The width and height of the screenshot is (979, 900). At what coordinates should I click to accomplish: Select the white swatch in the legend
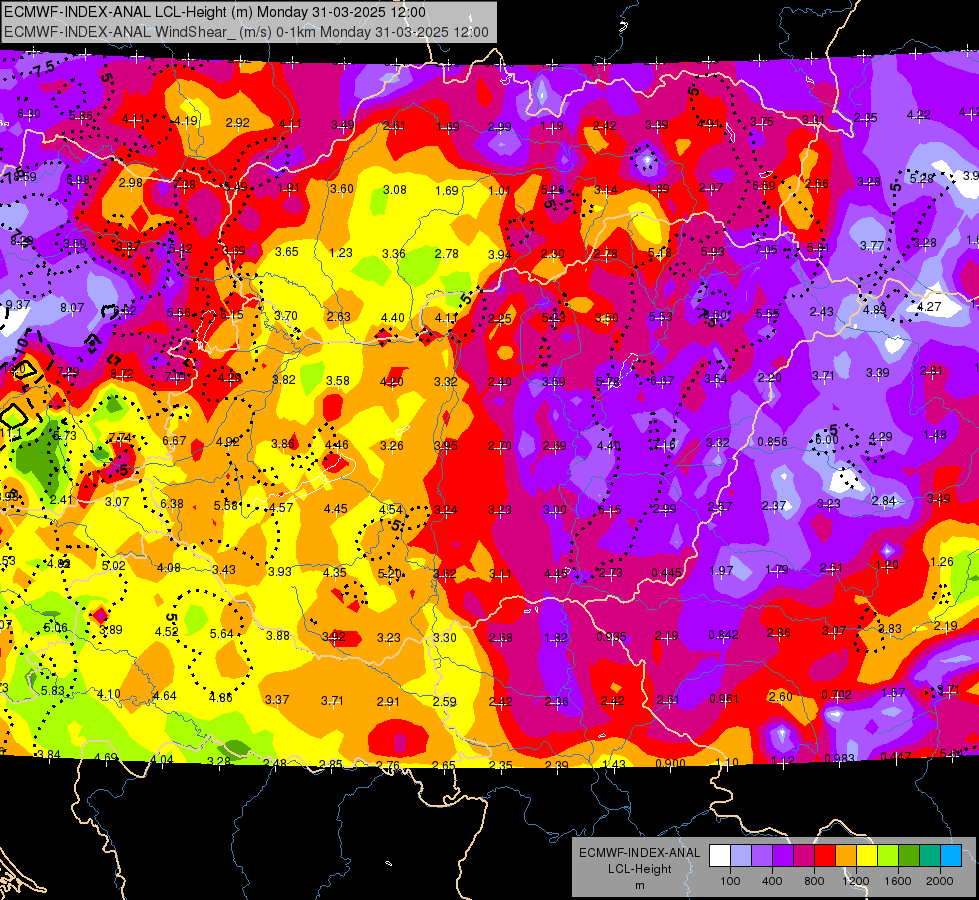click(x=720, y=856)
